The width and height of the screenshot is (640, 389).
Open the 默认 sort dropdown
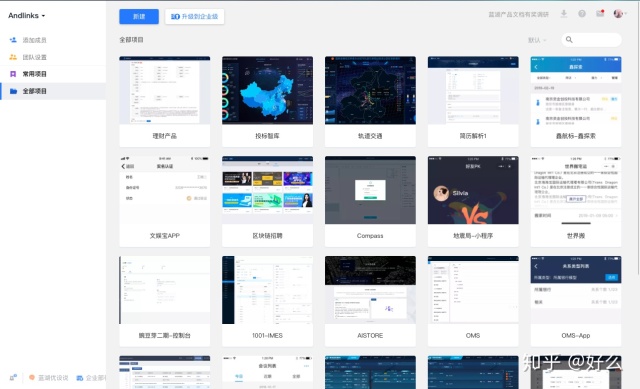click(x=537, y=40)
